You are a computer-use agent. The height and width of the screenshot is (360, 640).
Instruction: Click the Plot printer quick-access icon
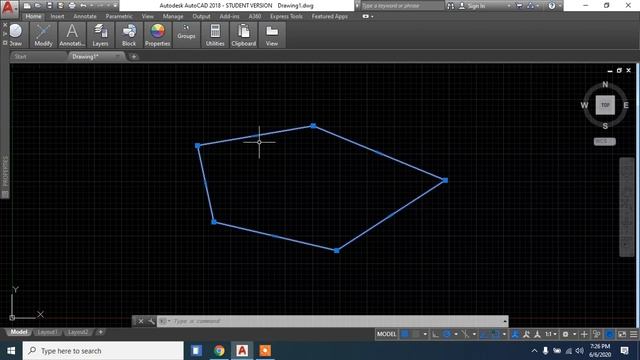point(72,6)
